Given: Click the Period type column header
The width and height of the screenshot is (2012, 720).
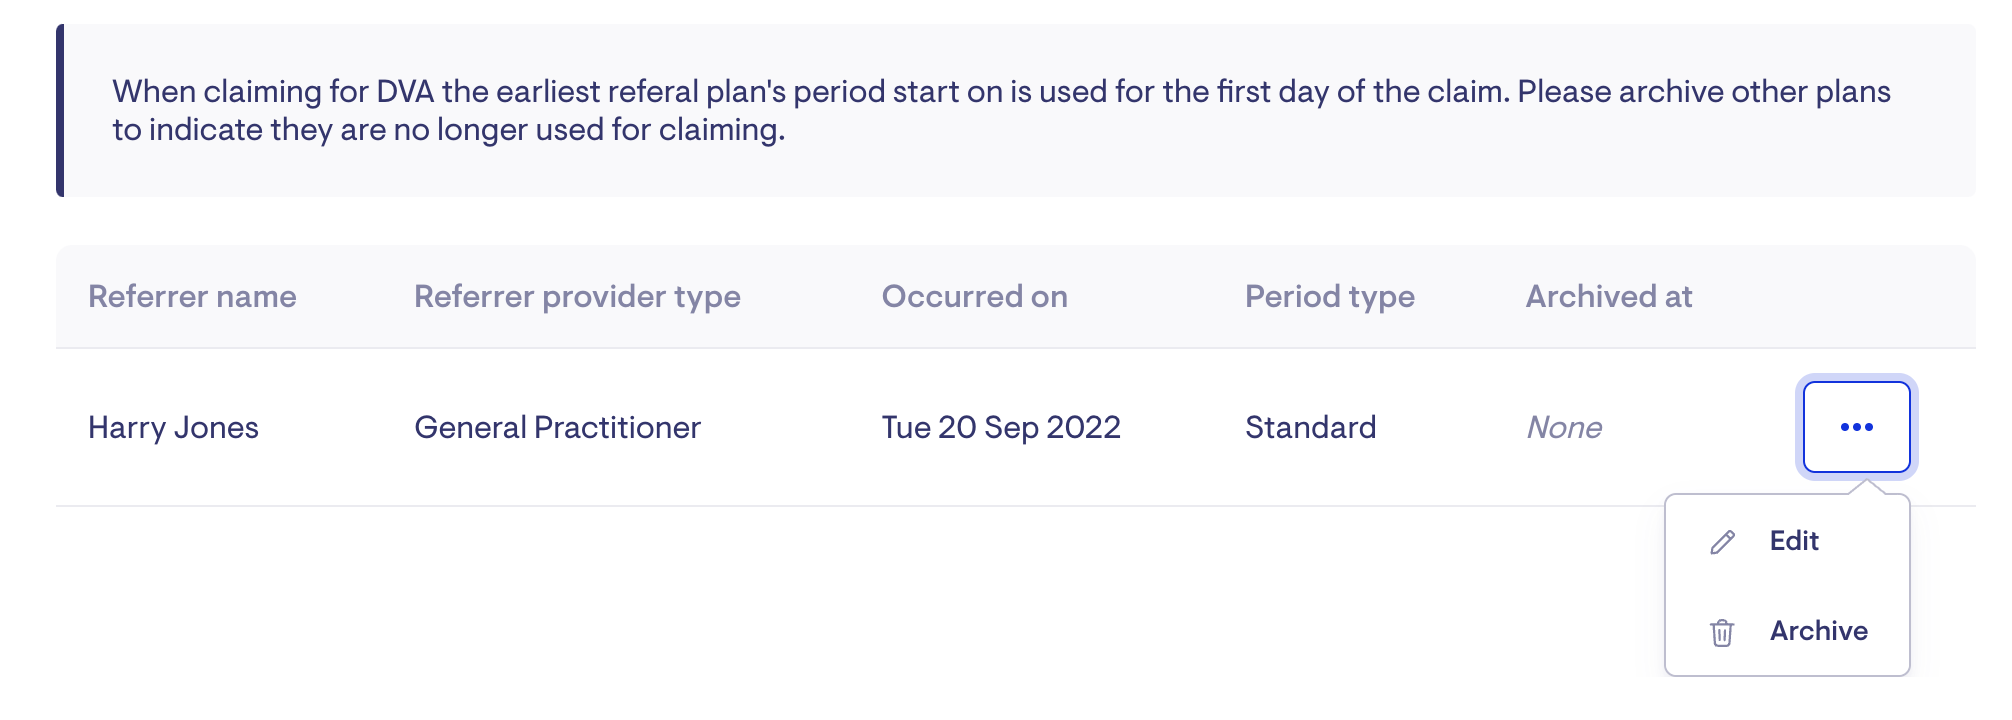Looking at the screenshot, I should 1329,297.
